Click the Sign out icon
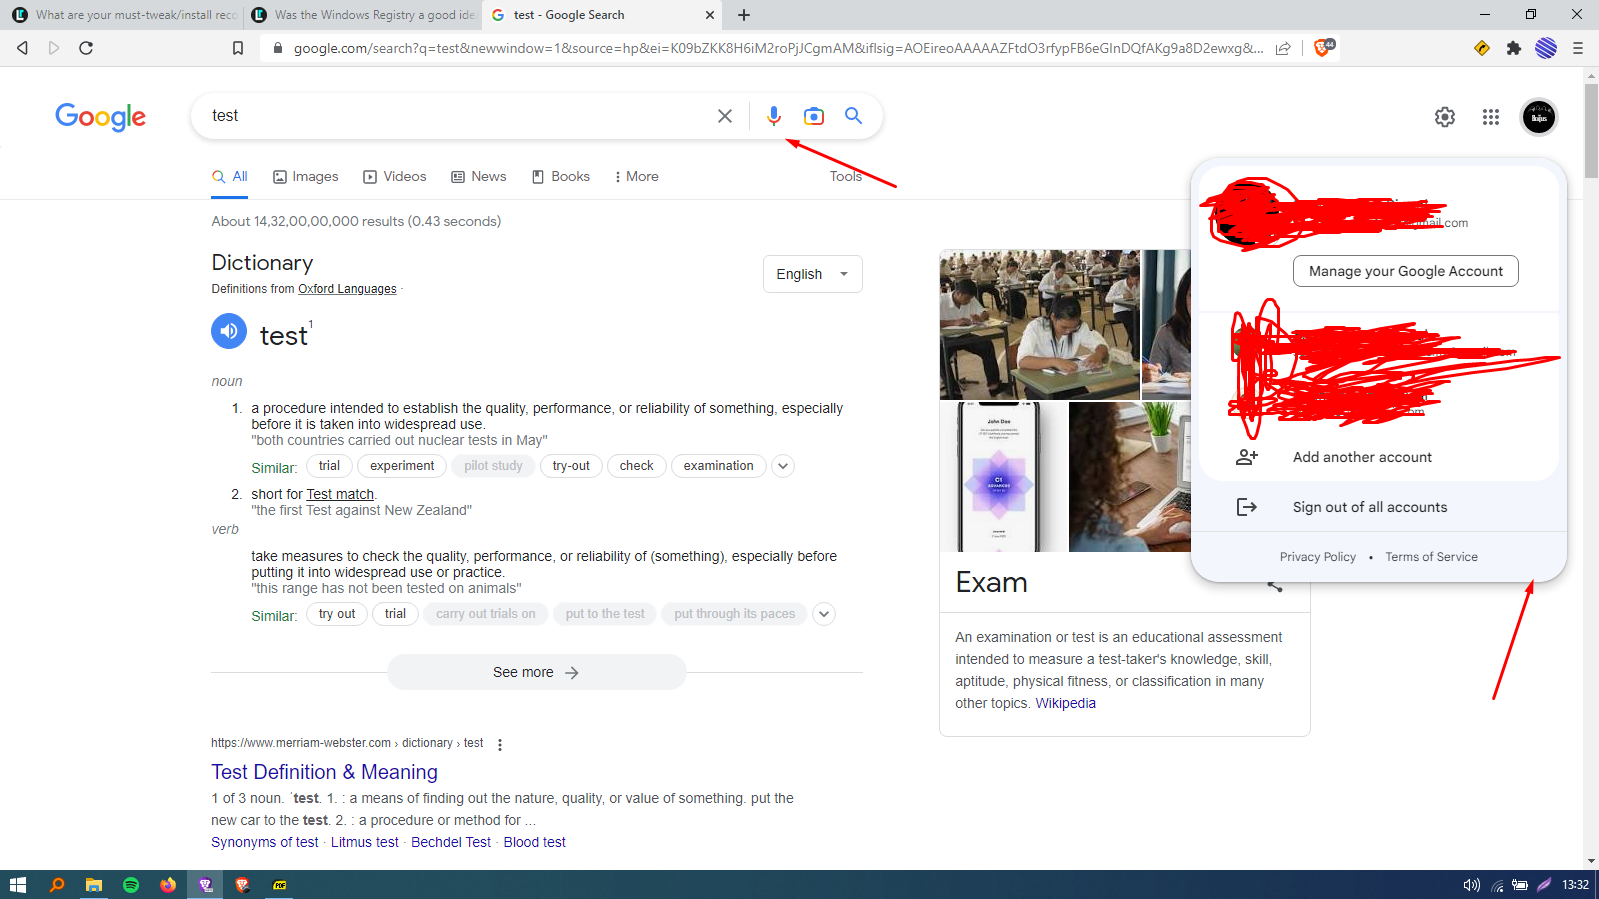The image size is (1599, 899). (x=1247, y=507)
